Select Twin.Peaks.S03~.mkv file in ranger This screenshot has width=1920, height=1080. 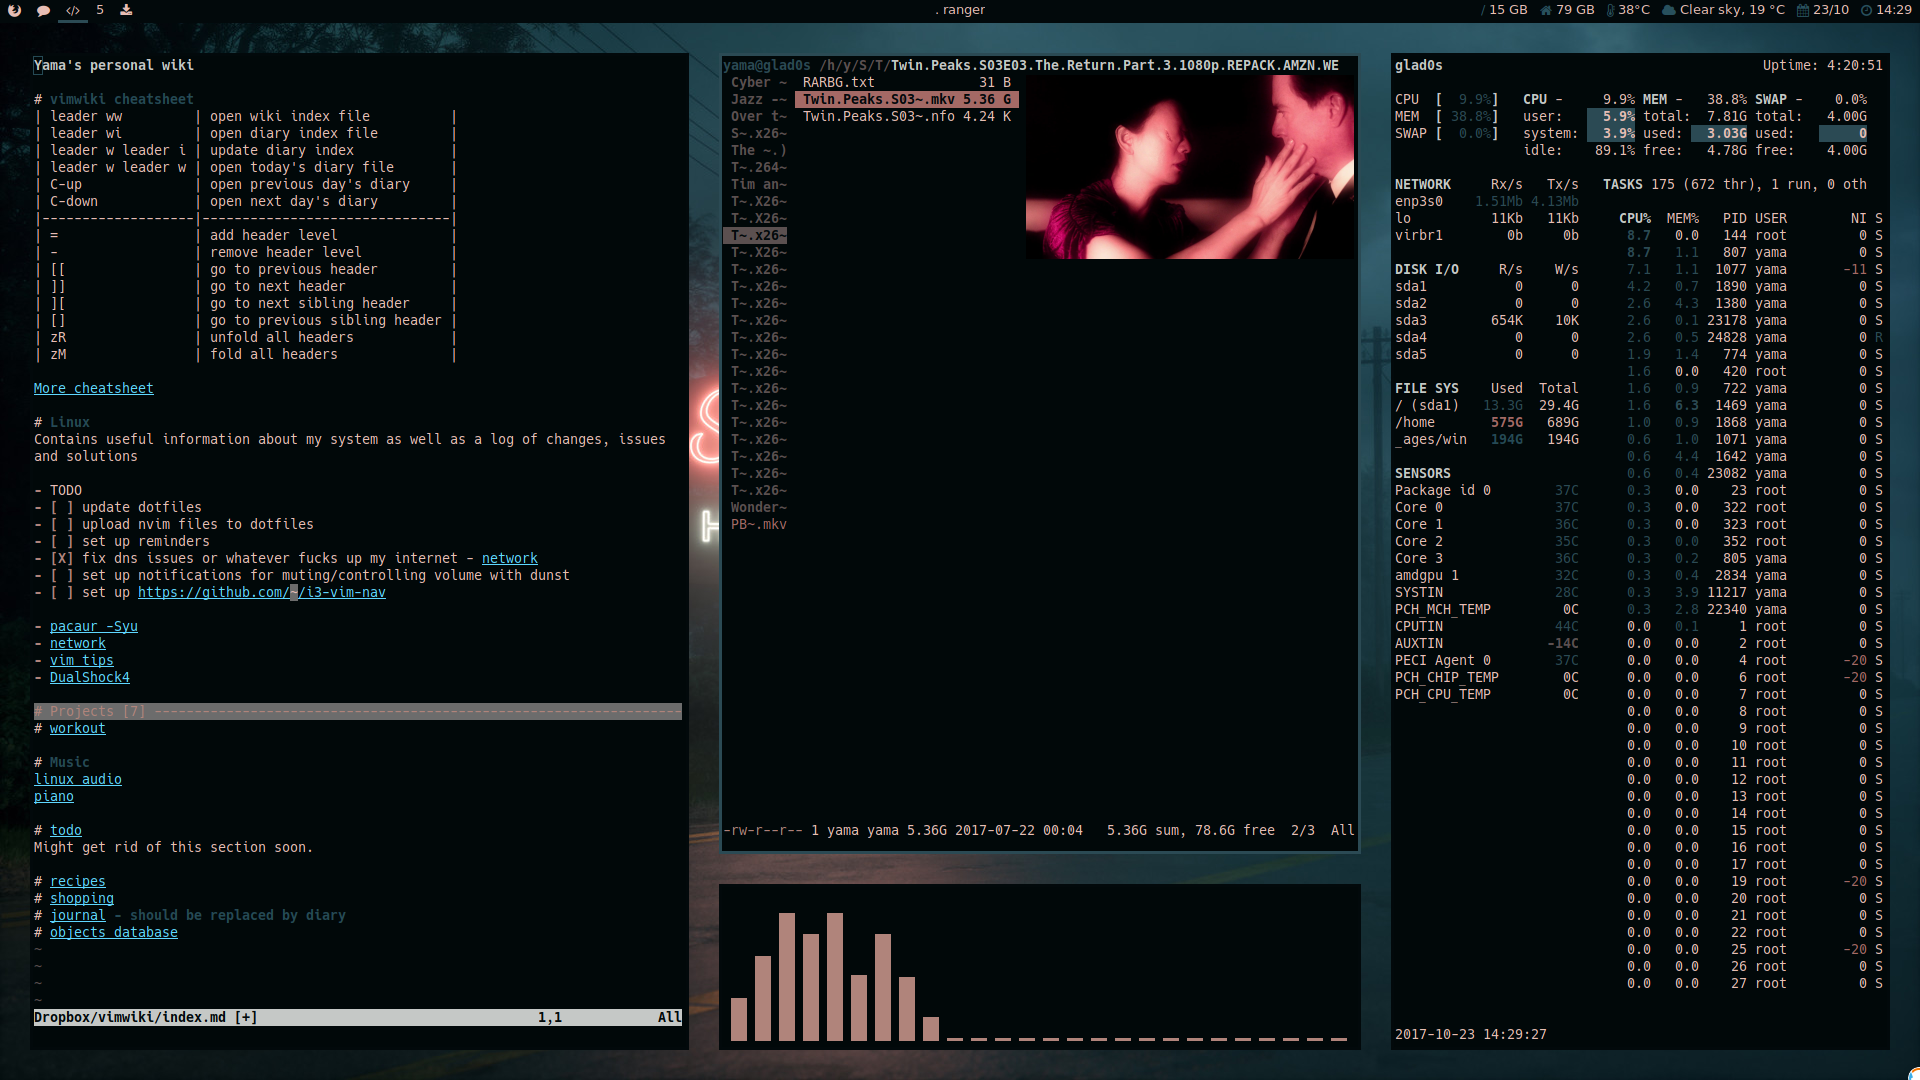click(907, 99)
